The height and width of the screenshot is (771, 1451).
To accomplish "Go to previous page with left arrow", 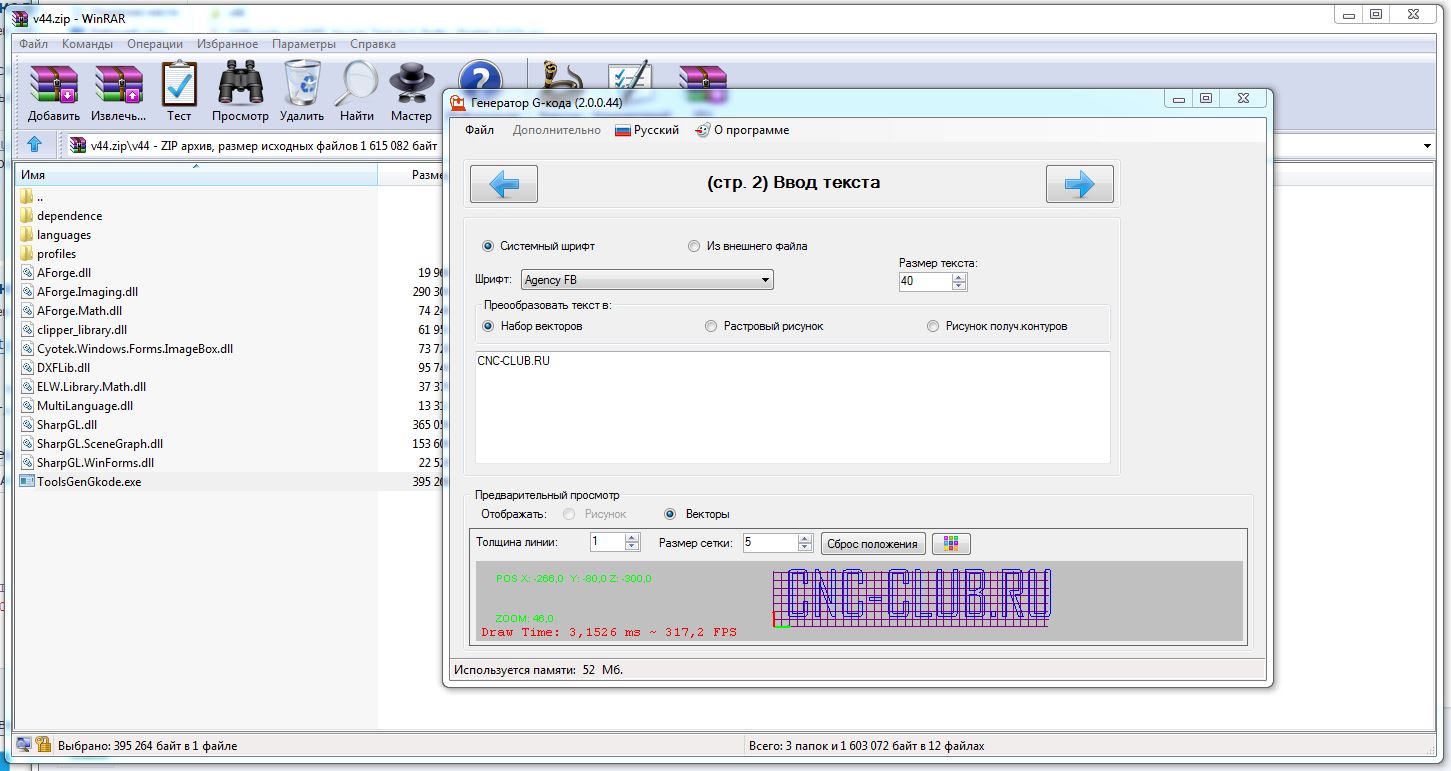I will [x=504, y=184].
